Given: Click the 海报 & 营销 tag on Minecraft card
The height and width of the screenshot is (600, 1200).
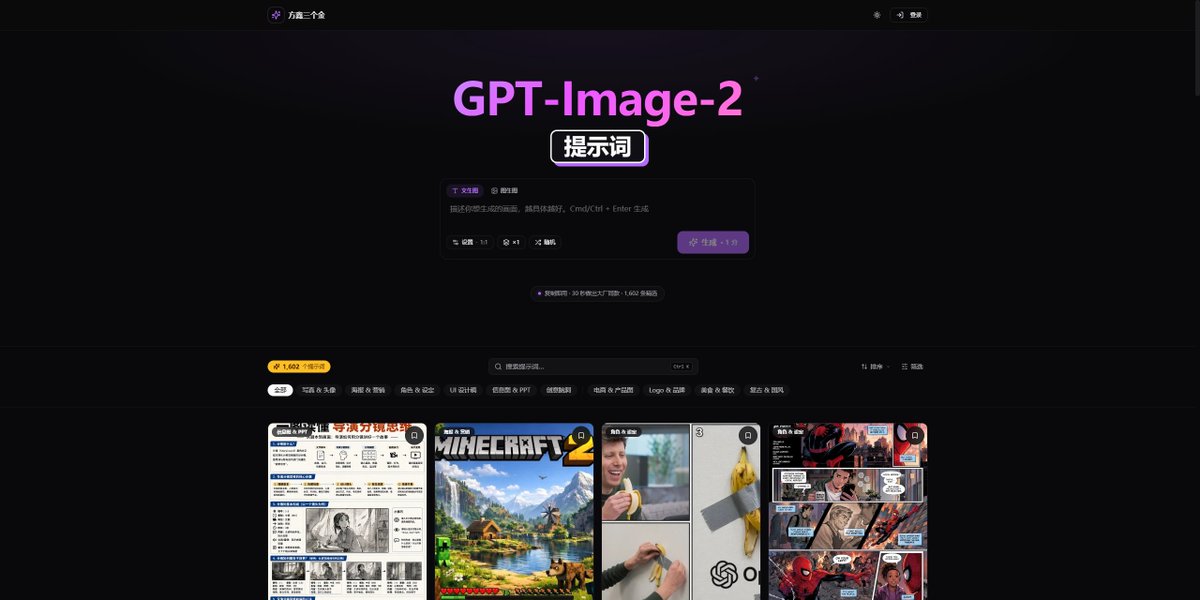Looking at the screenshot, I should pyautogui.click(x=455, y=432).
